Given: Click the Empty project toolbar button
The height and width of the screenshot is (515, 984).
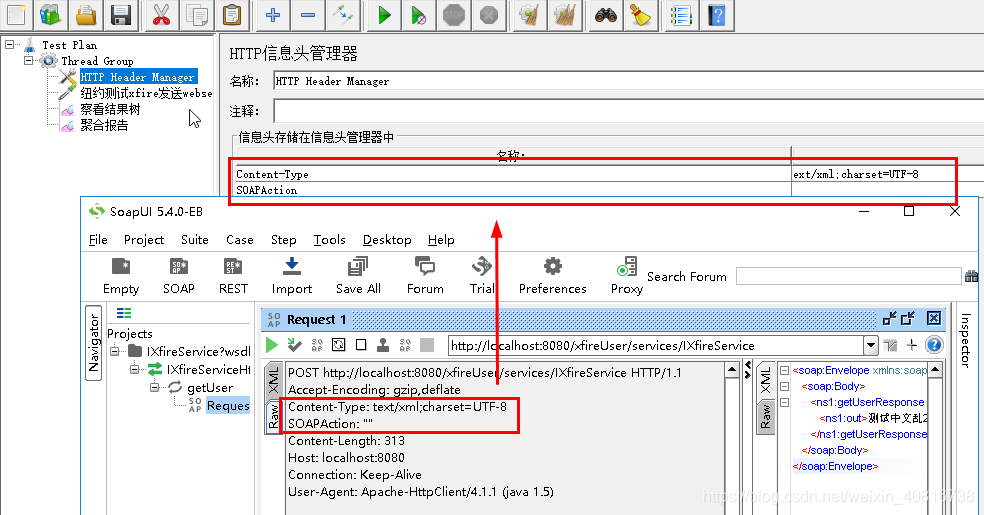Looking at the screenshot, I should (120, 276).
